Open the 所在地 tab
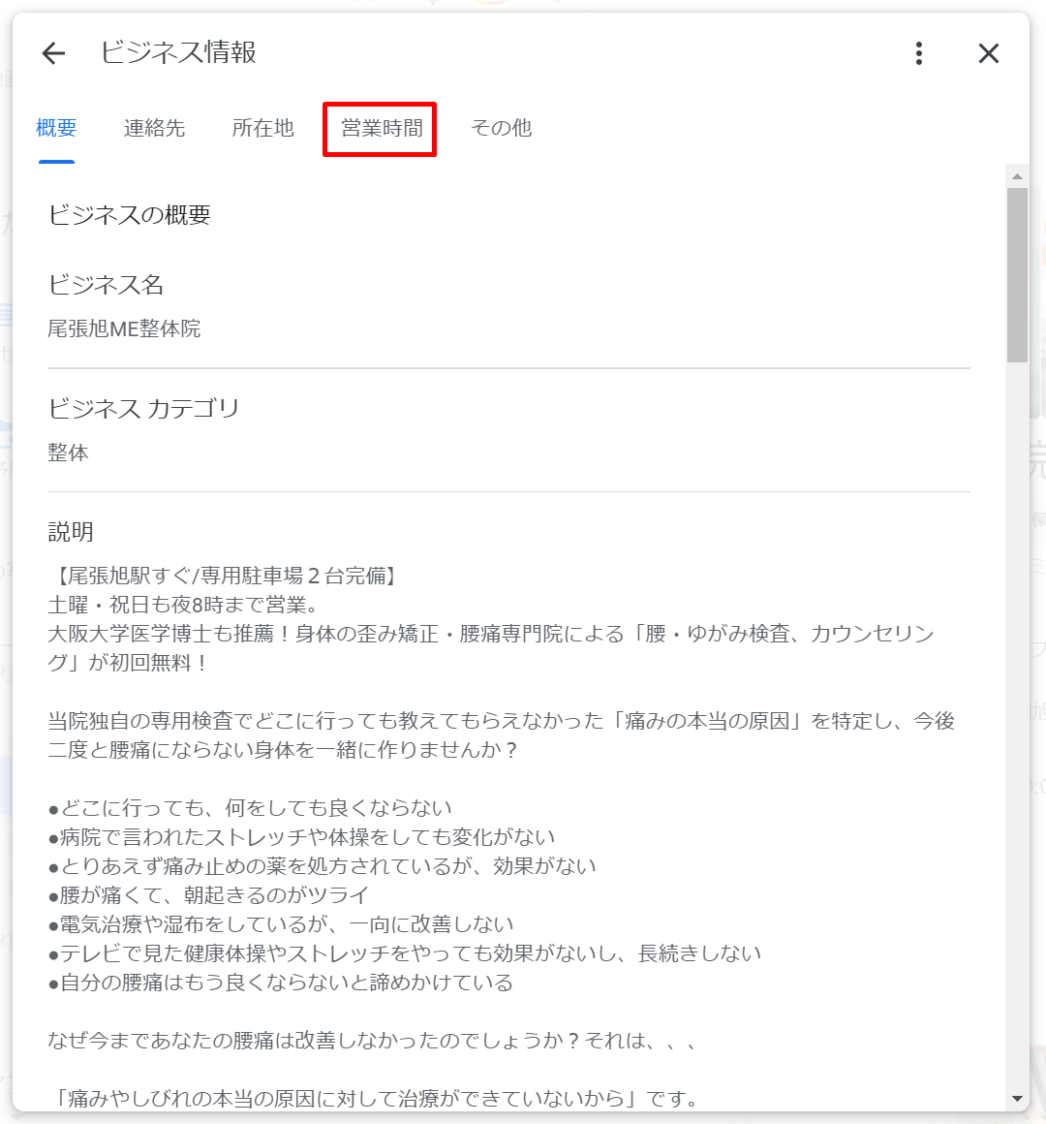1046x1124 pixels. pos(263,128)
